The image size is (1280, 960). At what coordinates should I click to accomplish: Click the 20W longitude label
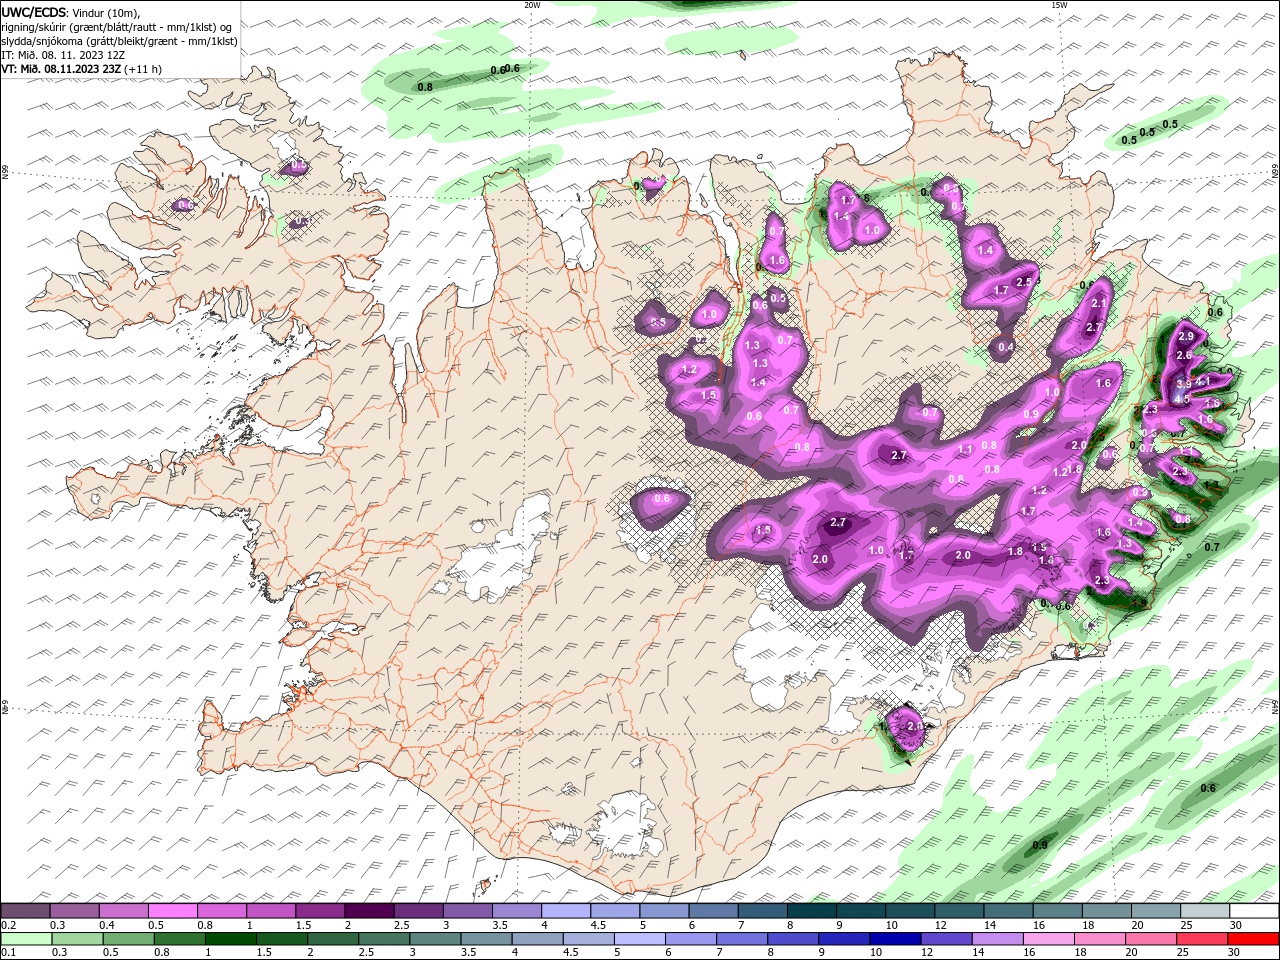532,5
